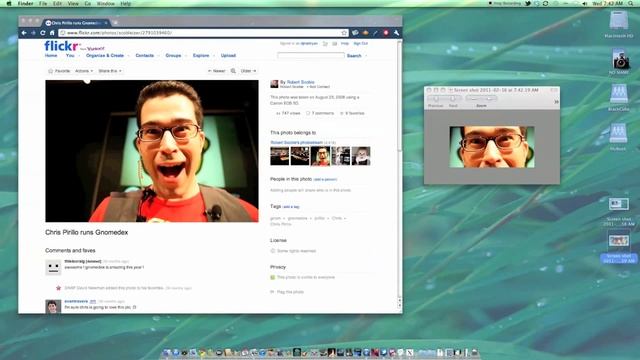
Task: Click the Flickr logo
Action: [61, 46]
